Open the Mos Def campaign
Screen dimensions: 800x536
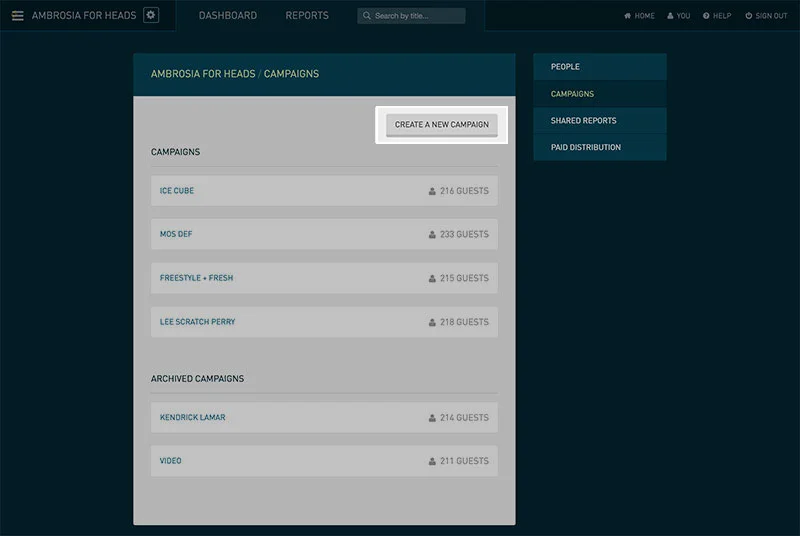324,234
